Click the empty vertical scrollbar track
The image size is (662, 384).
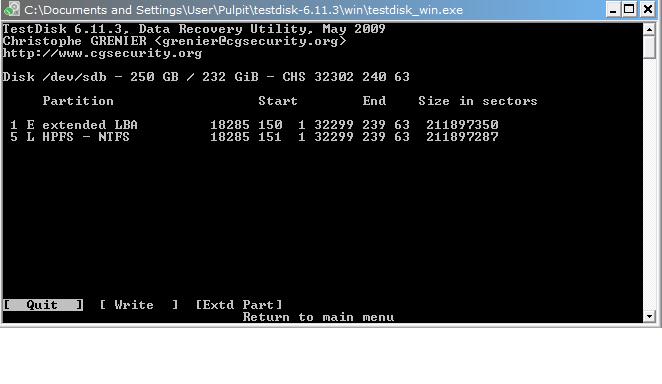pos(649,185)
